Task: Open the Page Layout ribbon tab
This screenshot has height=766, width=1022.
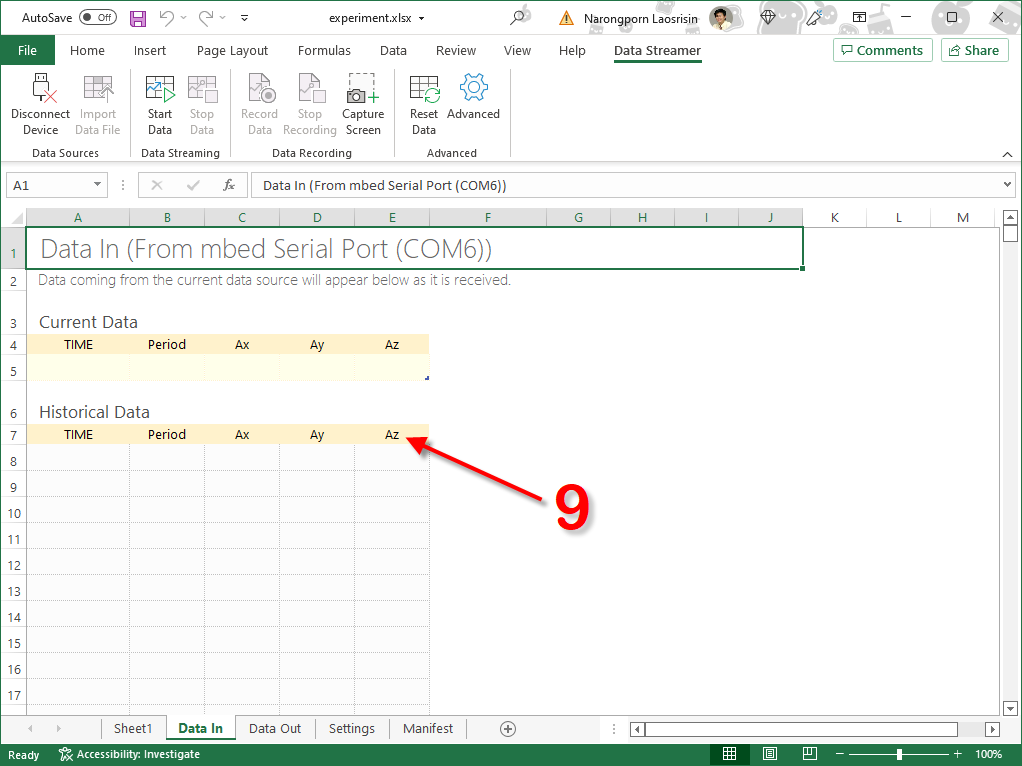Action: pyautogui.click(x=232, y=50)
